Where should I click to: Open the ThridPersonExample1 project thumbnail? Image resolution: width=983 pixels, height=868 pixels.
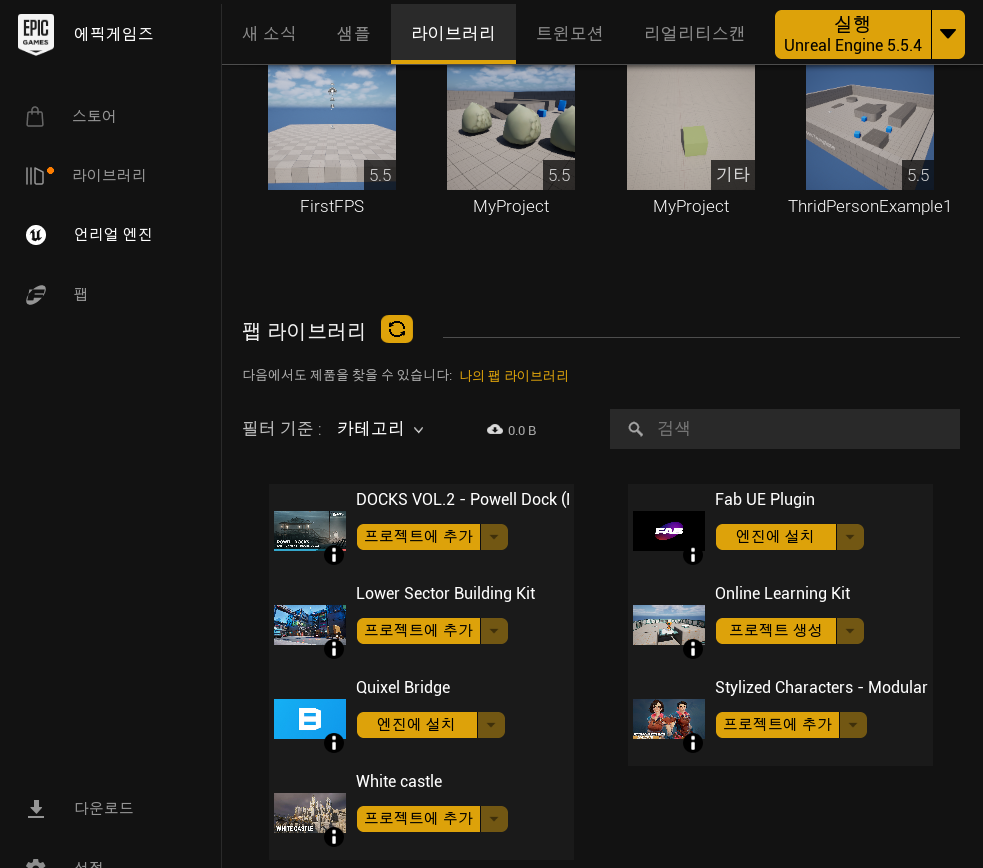click(x=870, y=127)
